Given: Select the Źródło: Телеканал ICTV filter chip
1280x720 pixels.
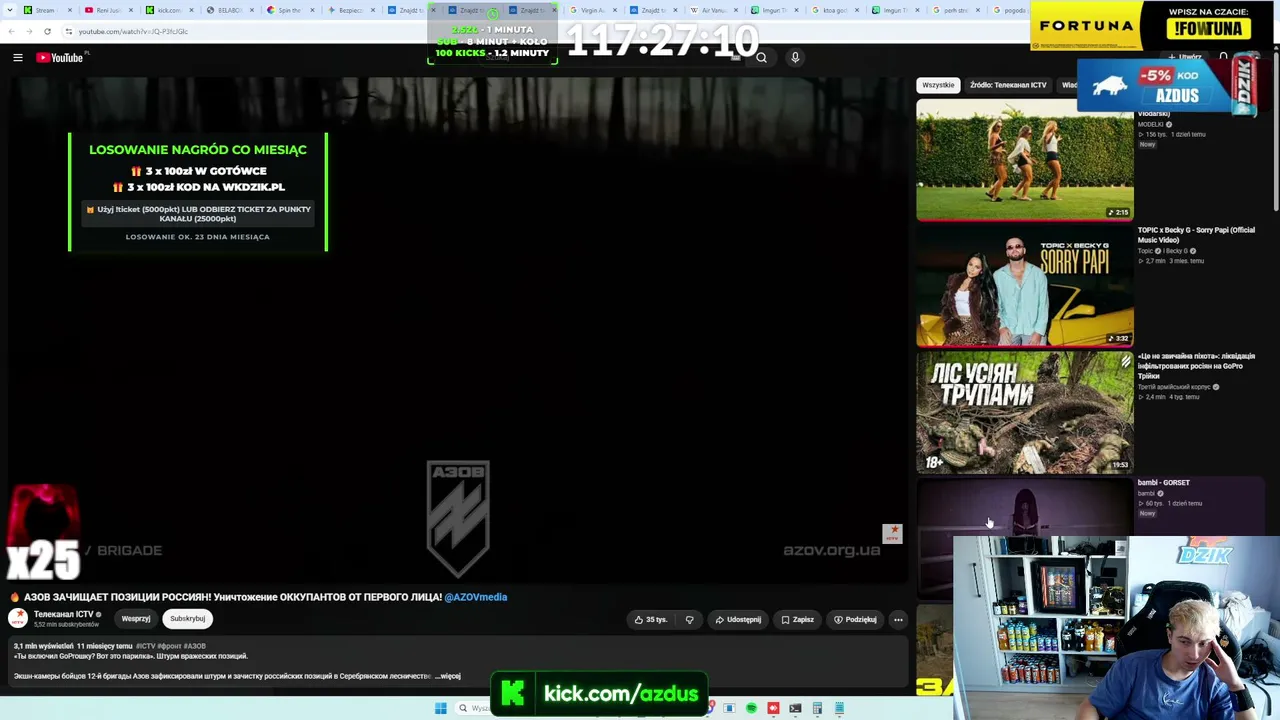Looking at the screenshot, I should coord(1008,85).
